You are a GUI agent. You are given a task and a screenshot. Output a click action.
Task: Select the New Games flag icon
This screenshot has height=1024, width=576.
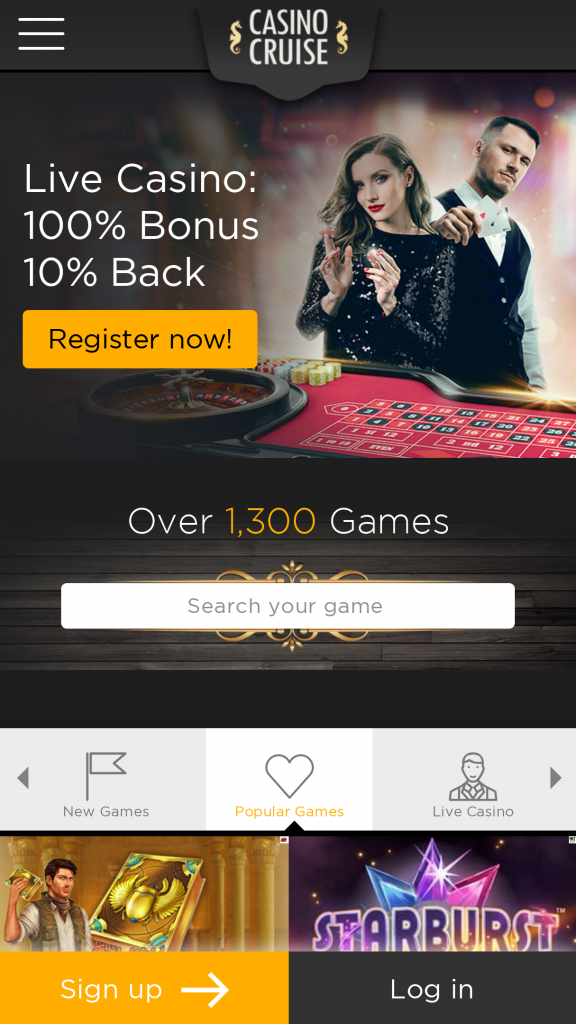(106, 775)
